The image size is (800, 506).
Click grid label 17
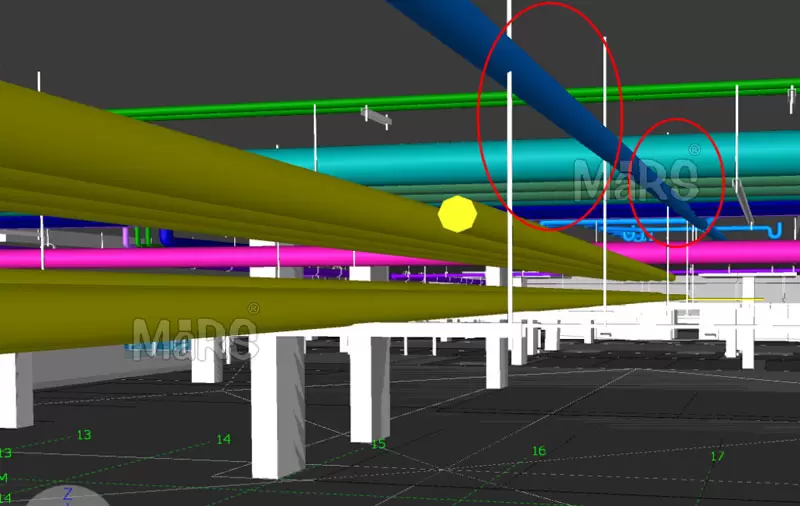coord(716,456)
